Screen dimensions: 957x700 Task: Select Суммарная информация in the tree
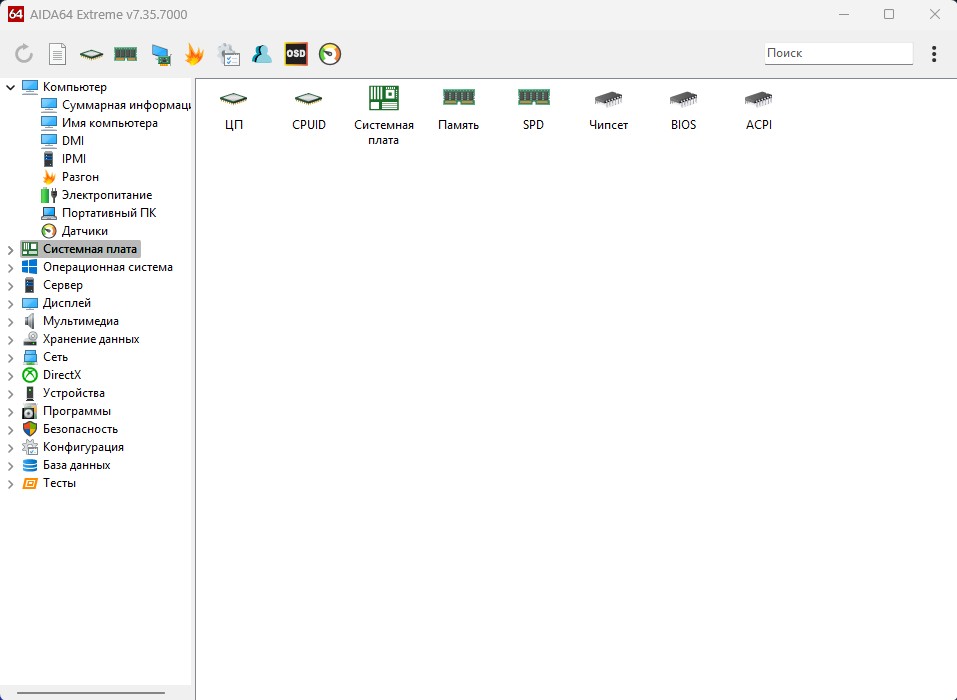point(116,105)
